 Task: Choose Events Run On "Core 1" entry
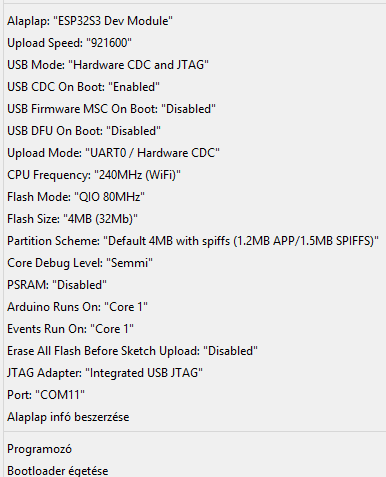pyautogui.click(x=195, y=329)
